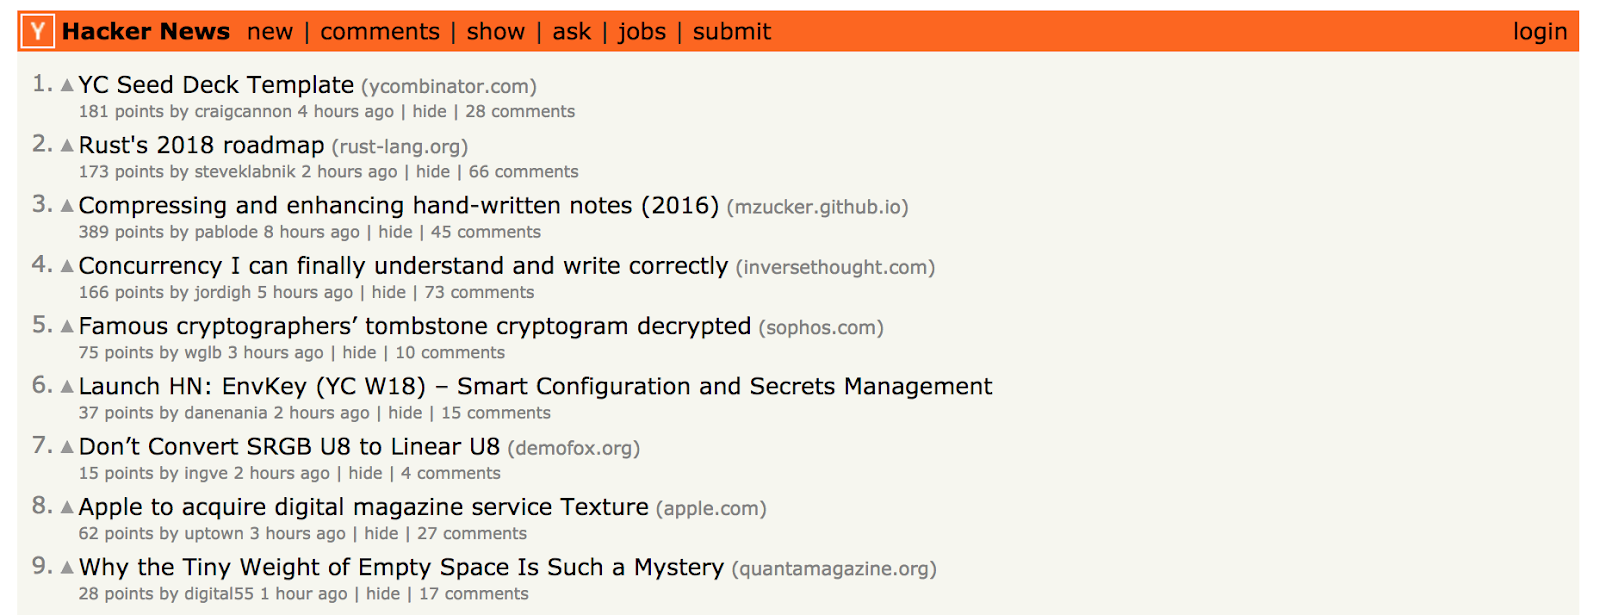Open Compressing and enhancing hand-written notes article
This screenshot has width=1600, height=615.
coord(399,205)
